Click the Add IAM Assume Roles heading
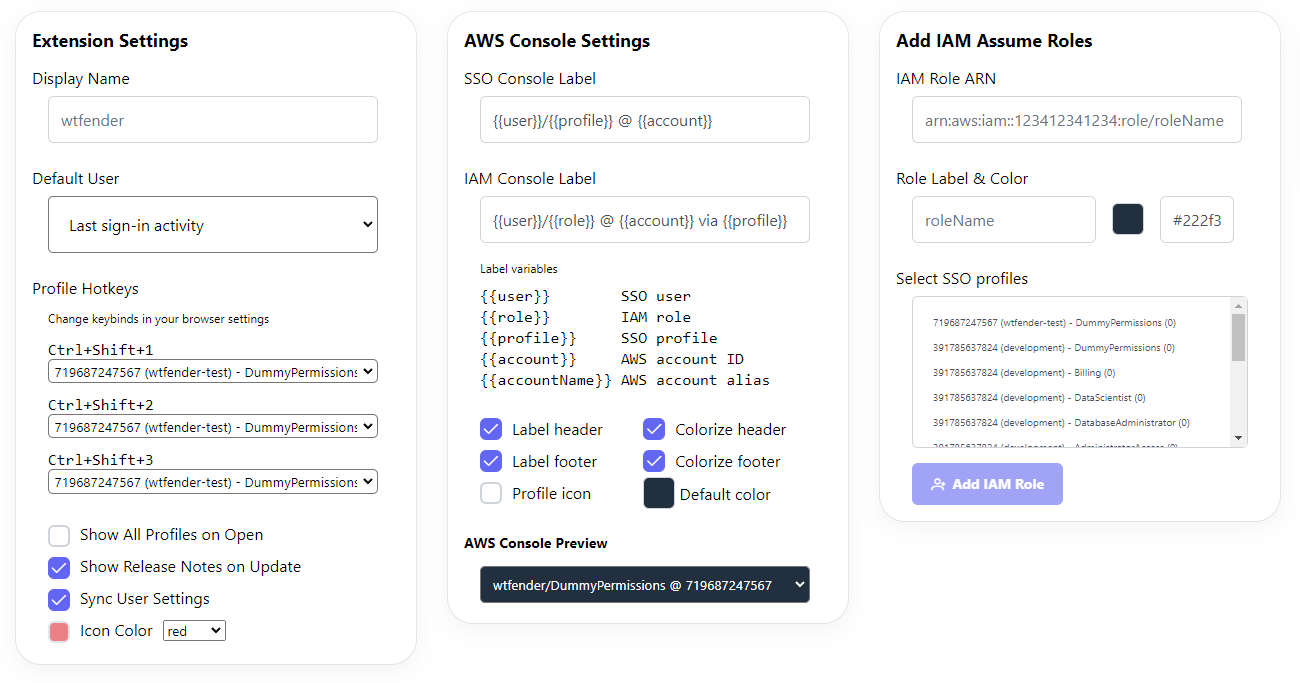 (994, 41)
